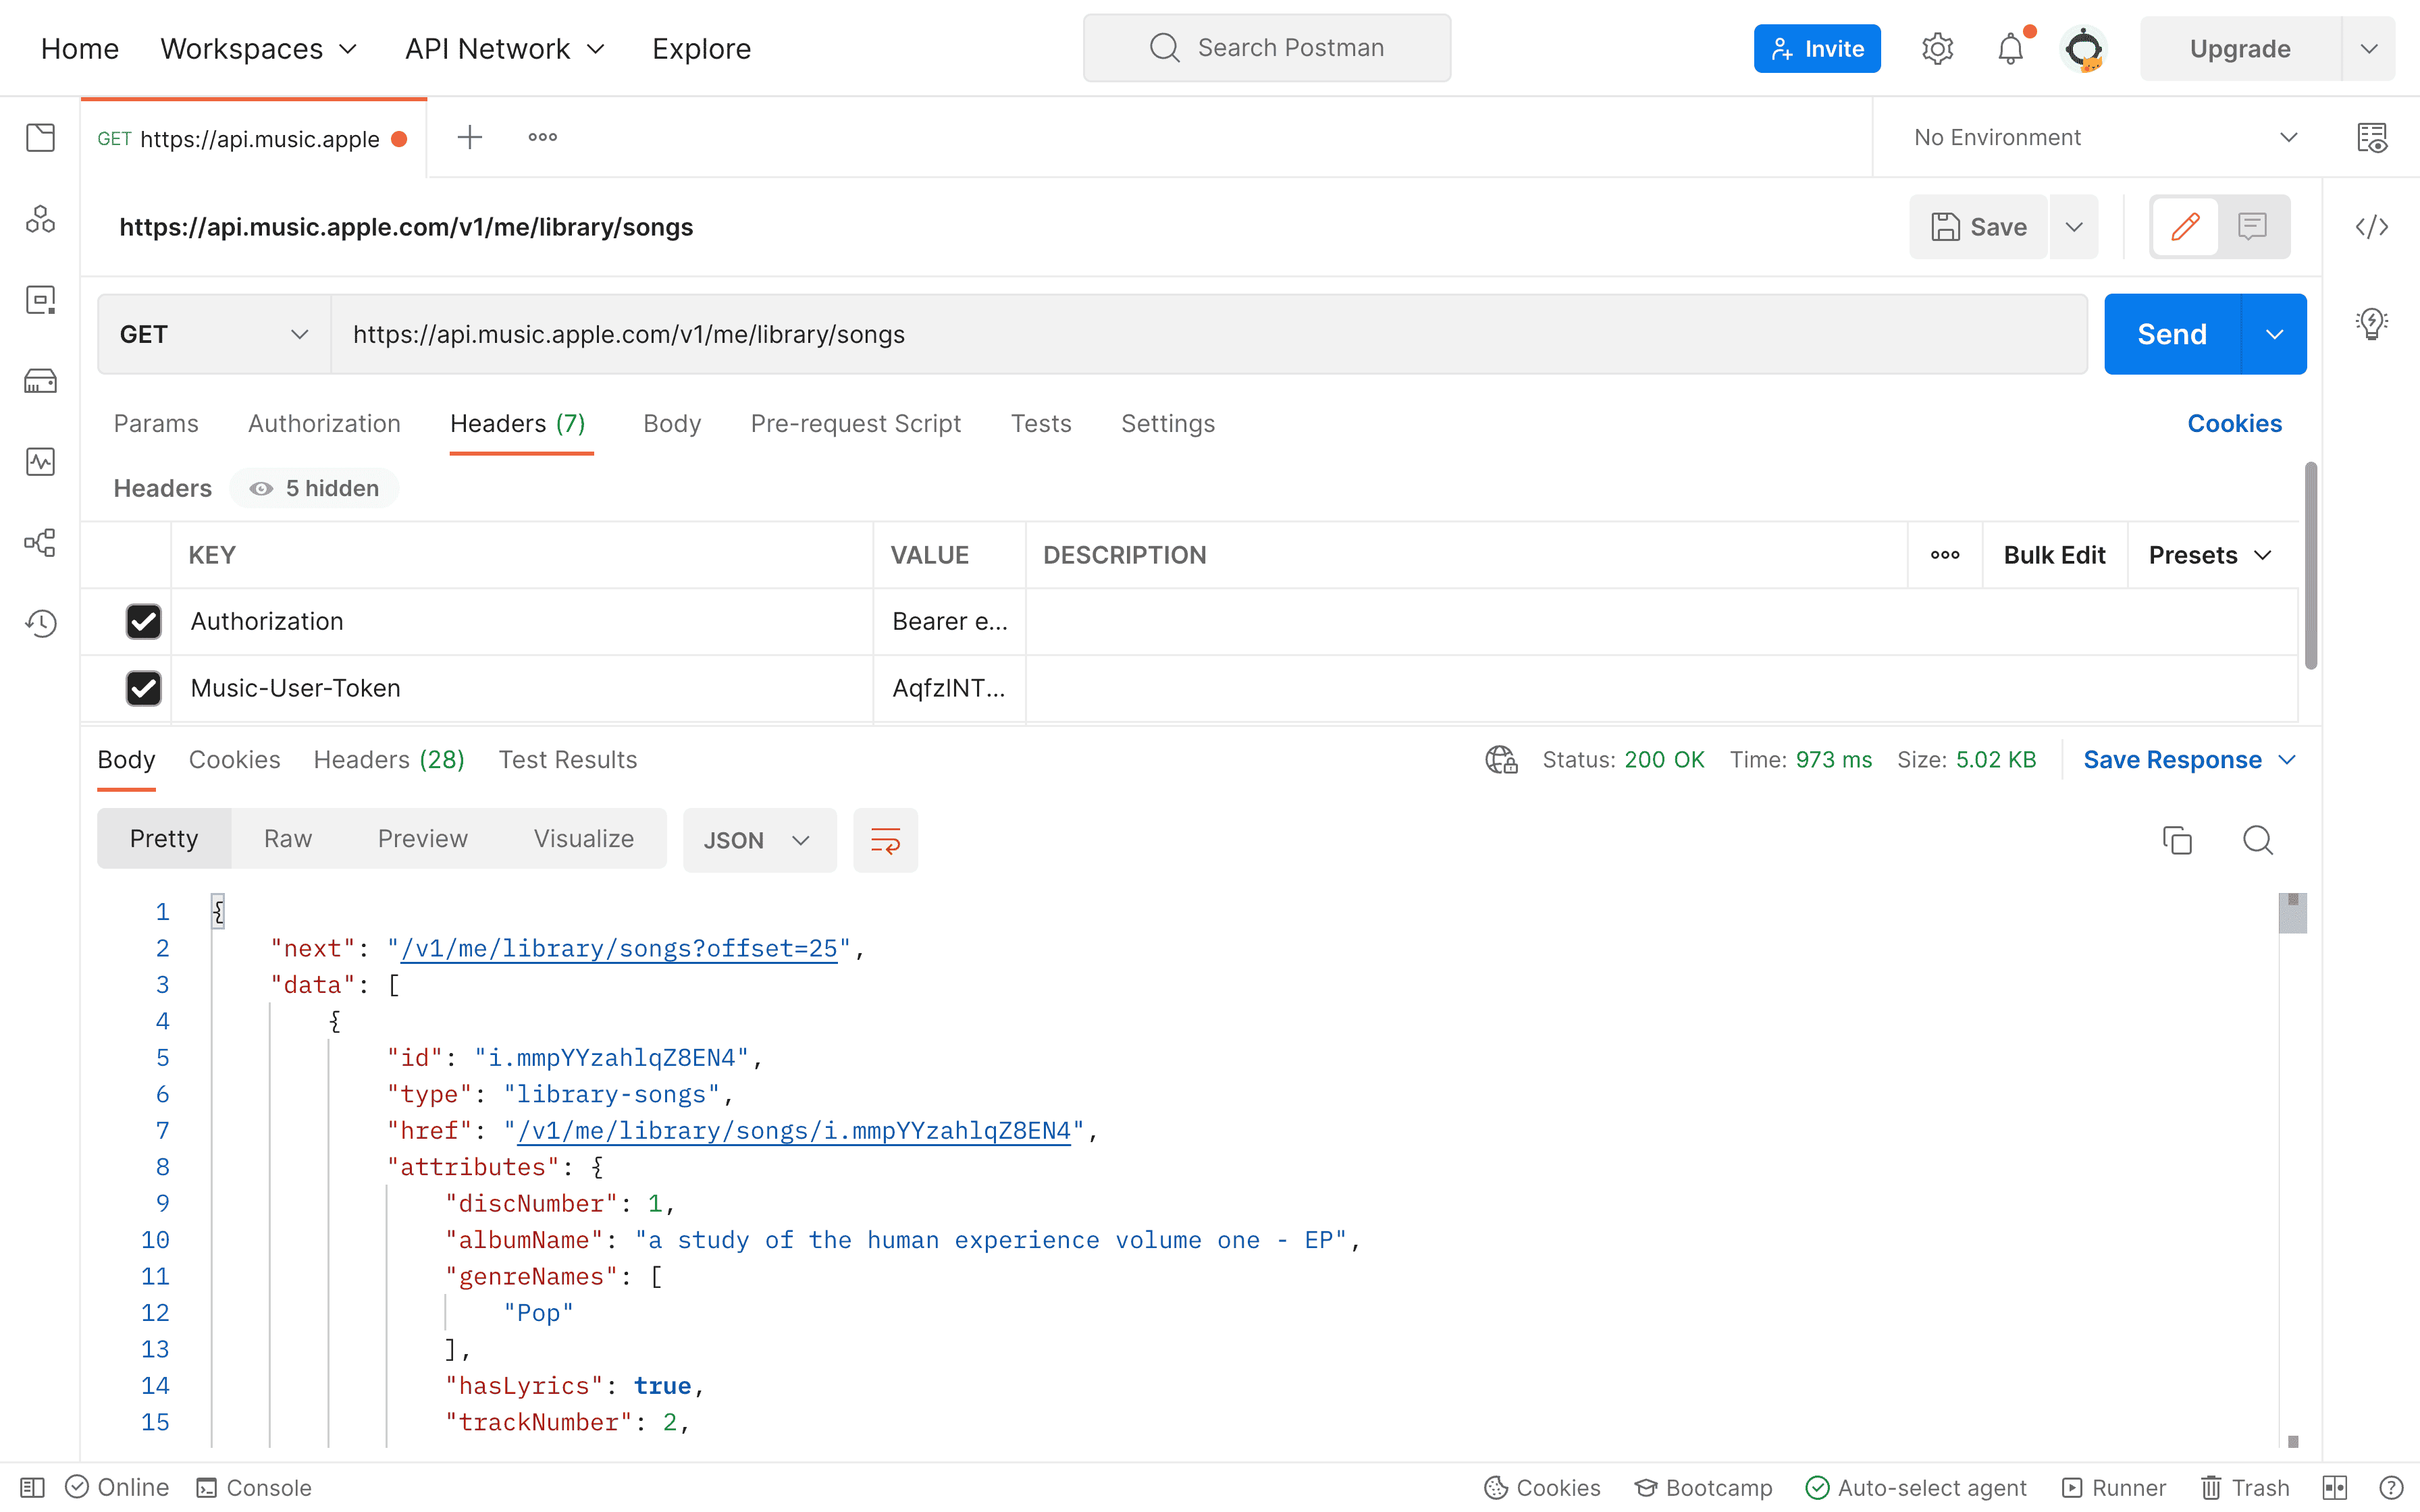Uncheck the Authorization header checkbox

[x=144, y=621]
